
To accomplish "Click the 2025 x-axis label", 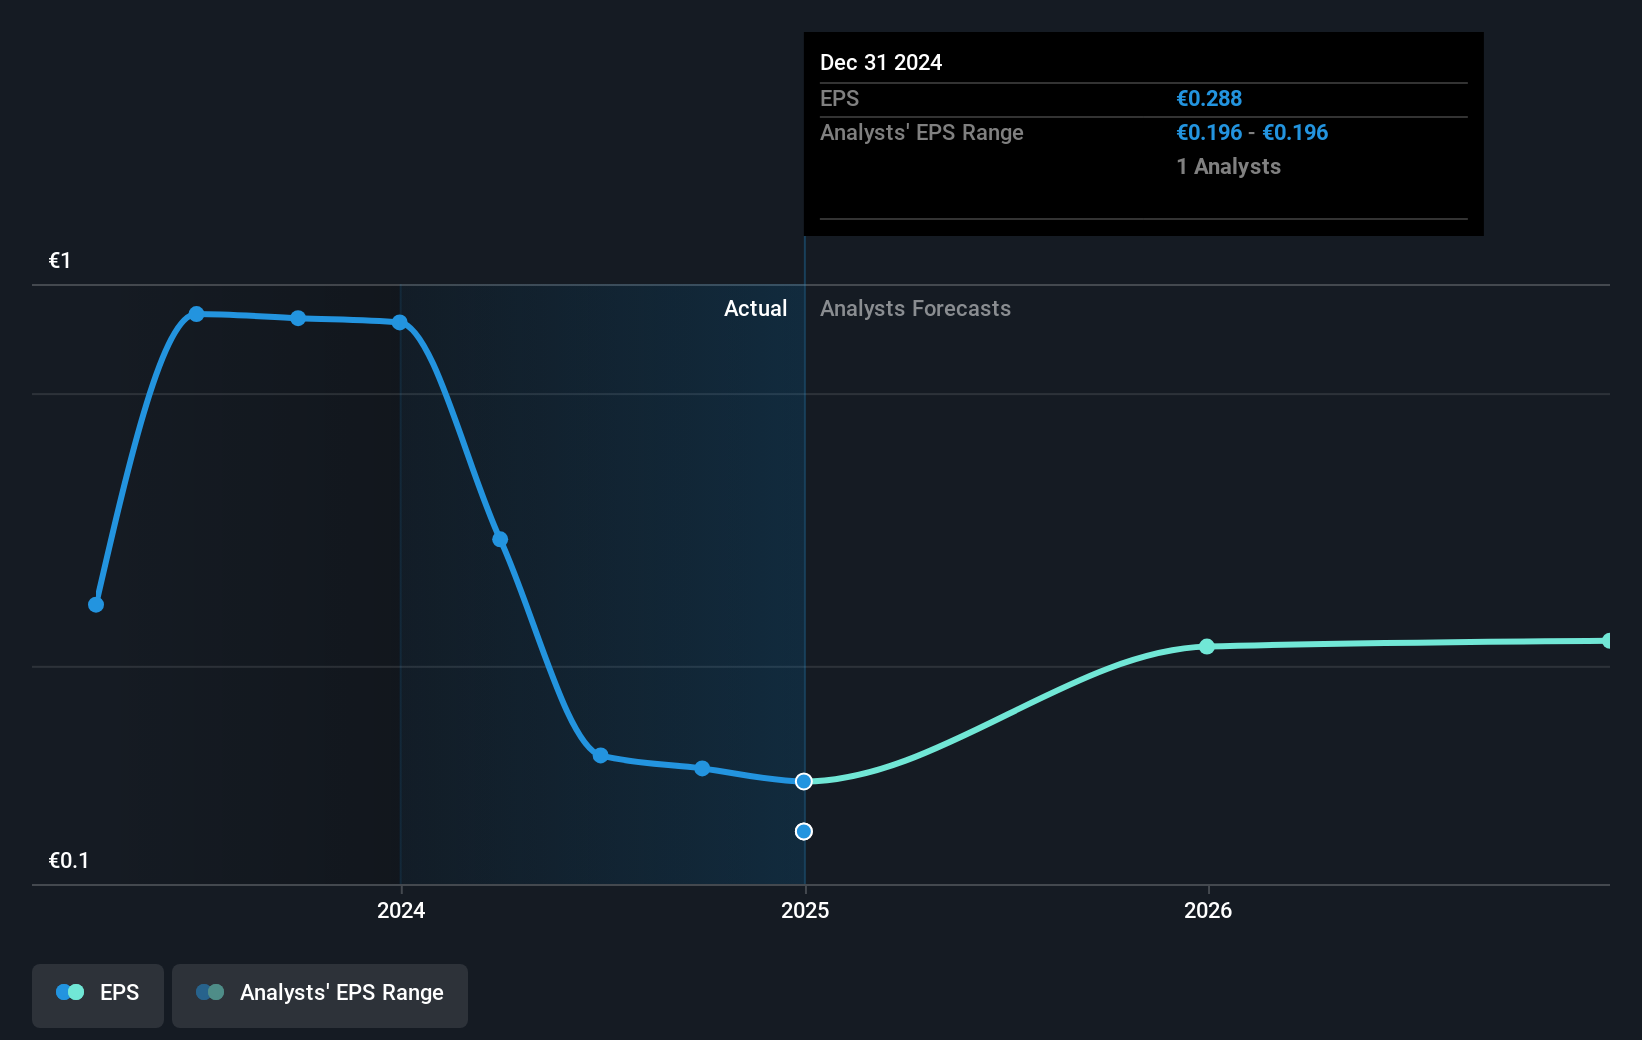I will [x=805, y=910].
